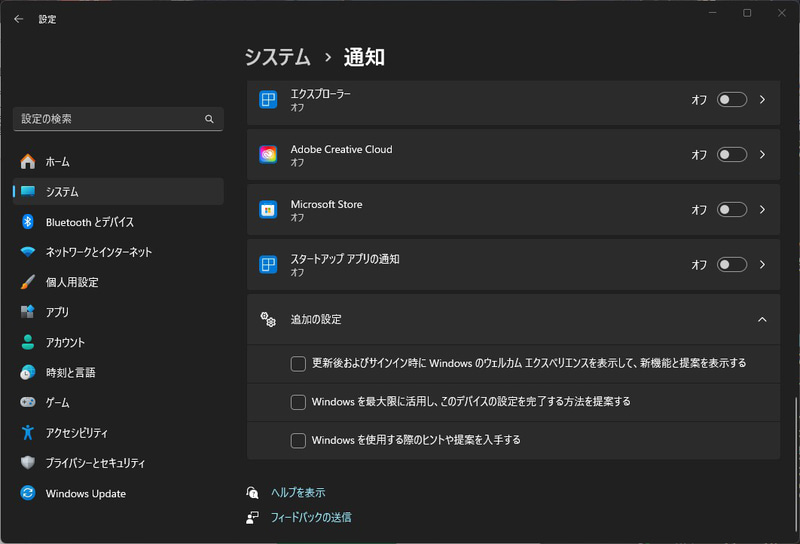800x544 pixels.
Task: Click Windows Update label in sidebar
Action: tap(86, 493)
